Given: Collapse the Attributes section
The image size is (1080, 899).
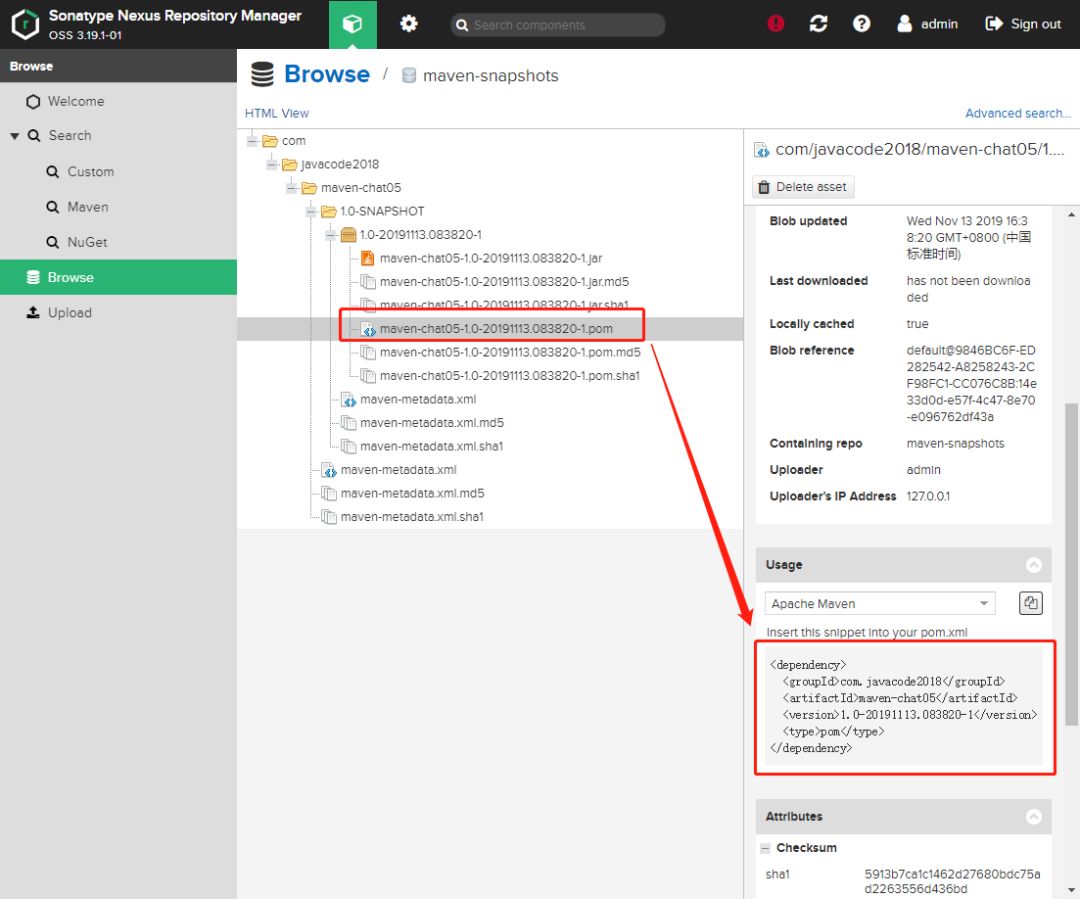Looking at the screenshot, I should [1033, 817].
